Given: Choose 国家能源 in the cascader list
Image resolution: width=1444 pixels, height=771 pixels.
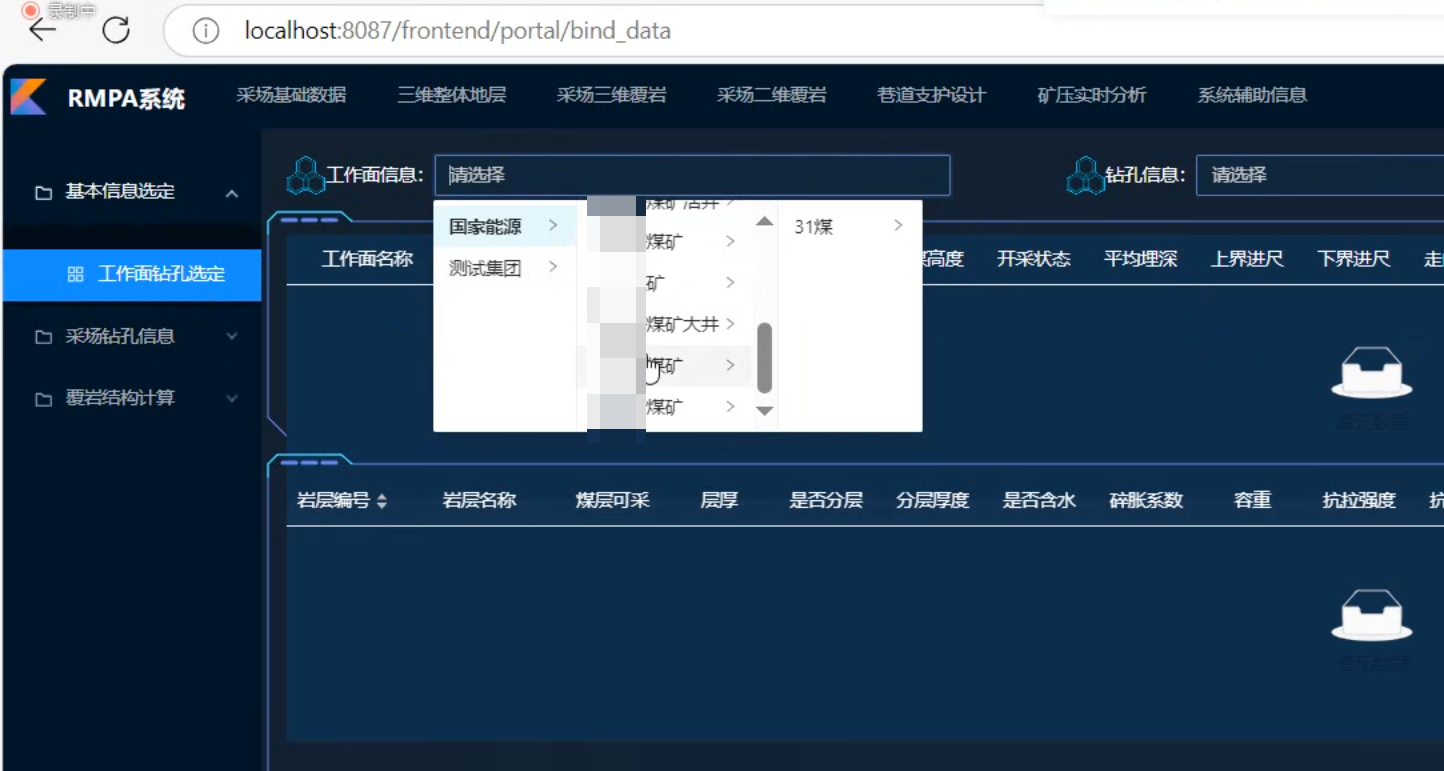Looking at the screenshot, I should (505, 227).
